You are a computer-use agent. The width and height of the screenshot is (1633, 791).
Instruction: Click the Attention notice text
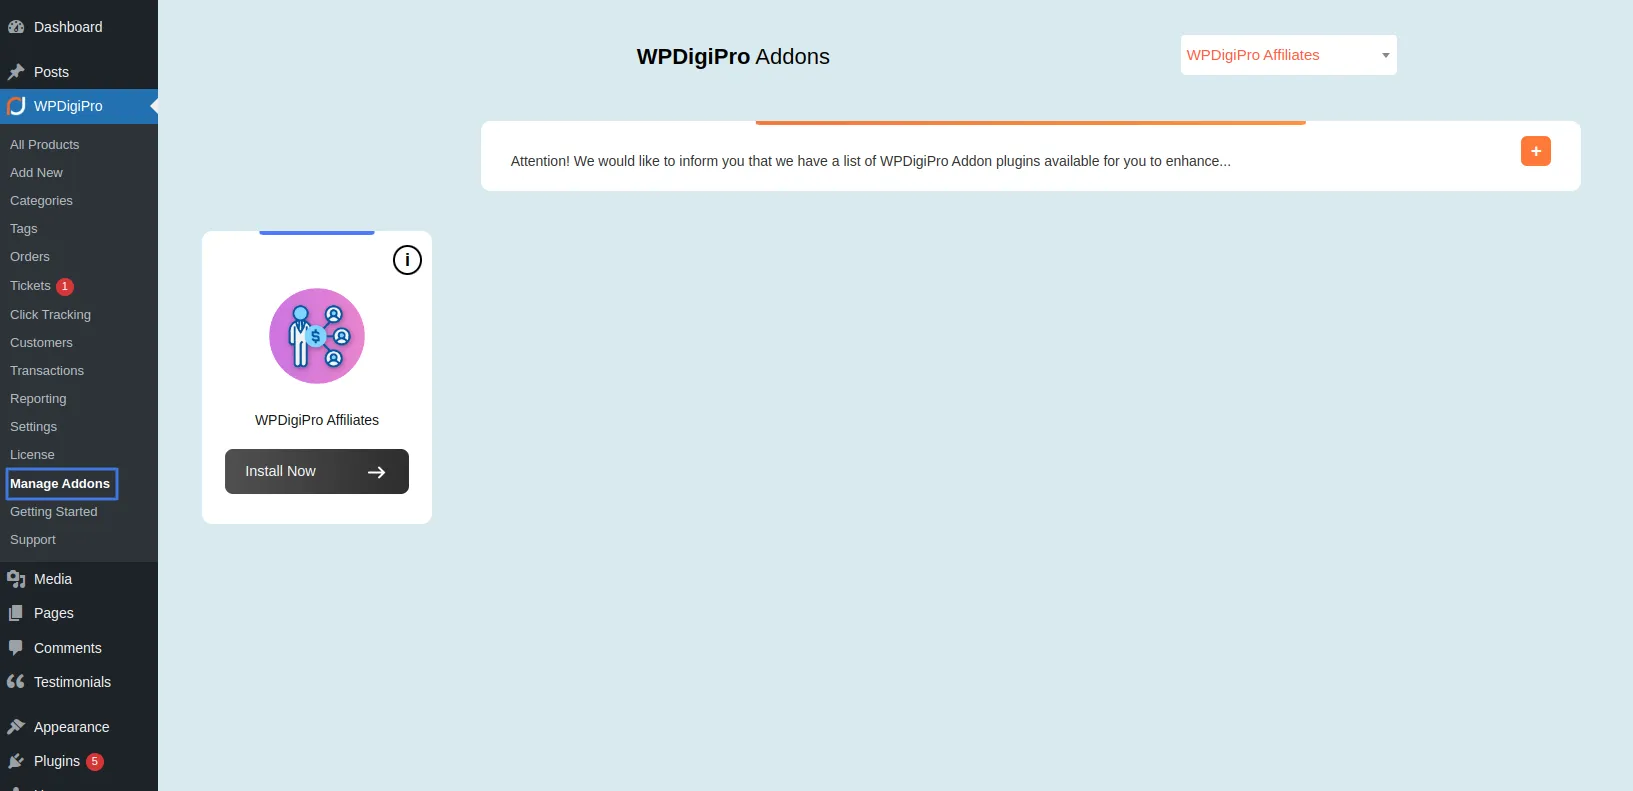pos(870,161)
